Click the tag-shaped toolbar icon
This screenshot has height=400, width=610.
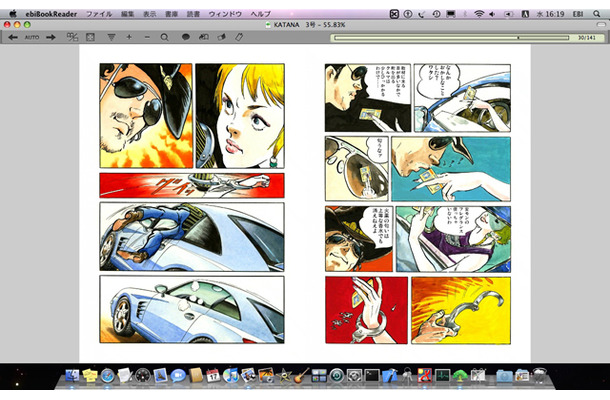click(x=239, y=37)
